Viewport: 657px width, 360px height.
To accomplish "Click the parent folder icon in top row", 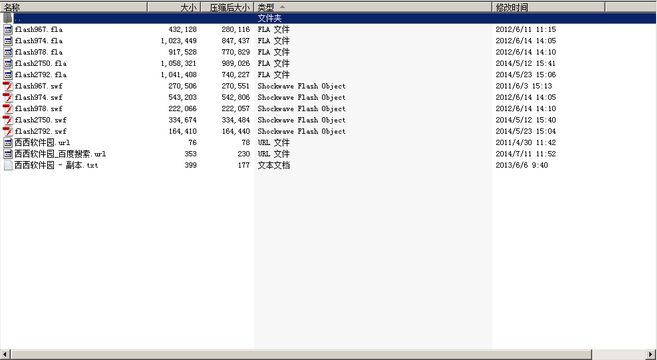I will point(8,18).
